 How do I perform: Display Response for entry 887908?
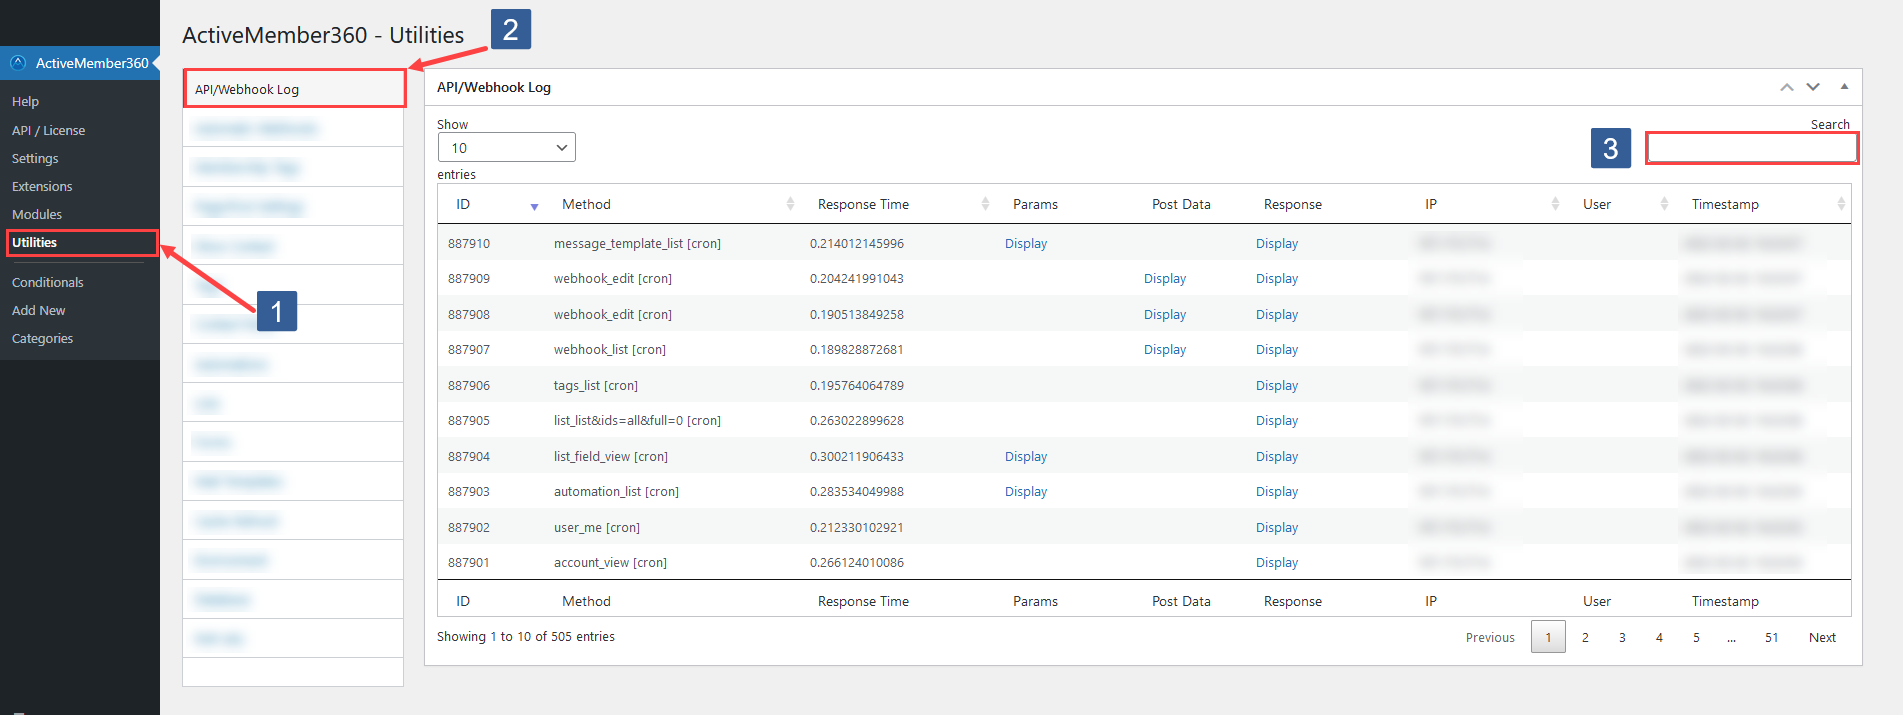click(1277, 315)
